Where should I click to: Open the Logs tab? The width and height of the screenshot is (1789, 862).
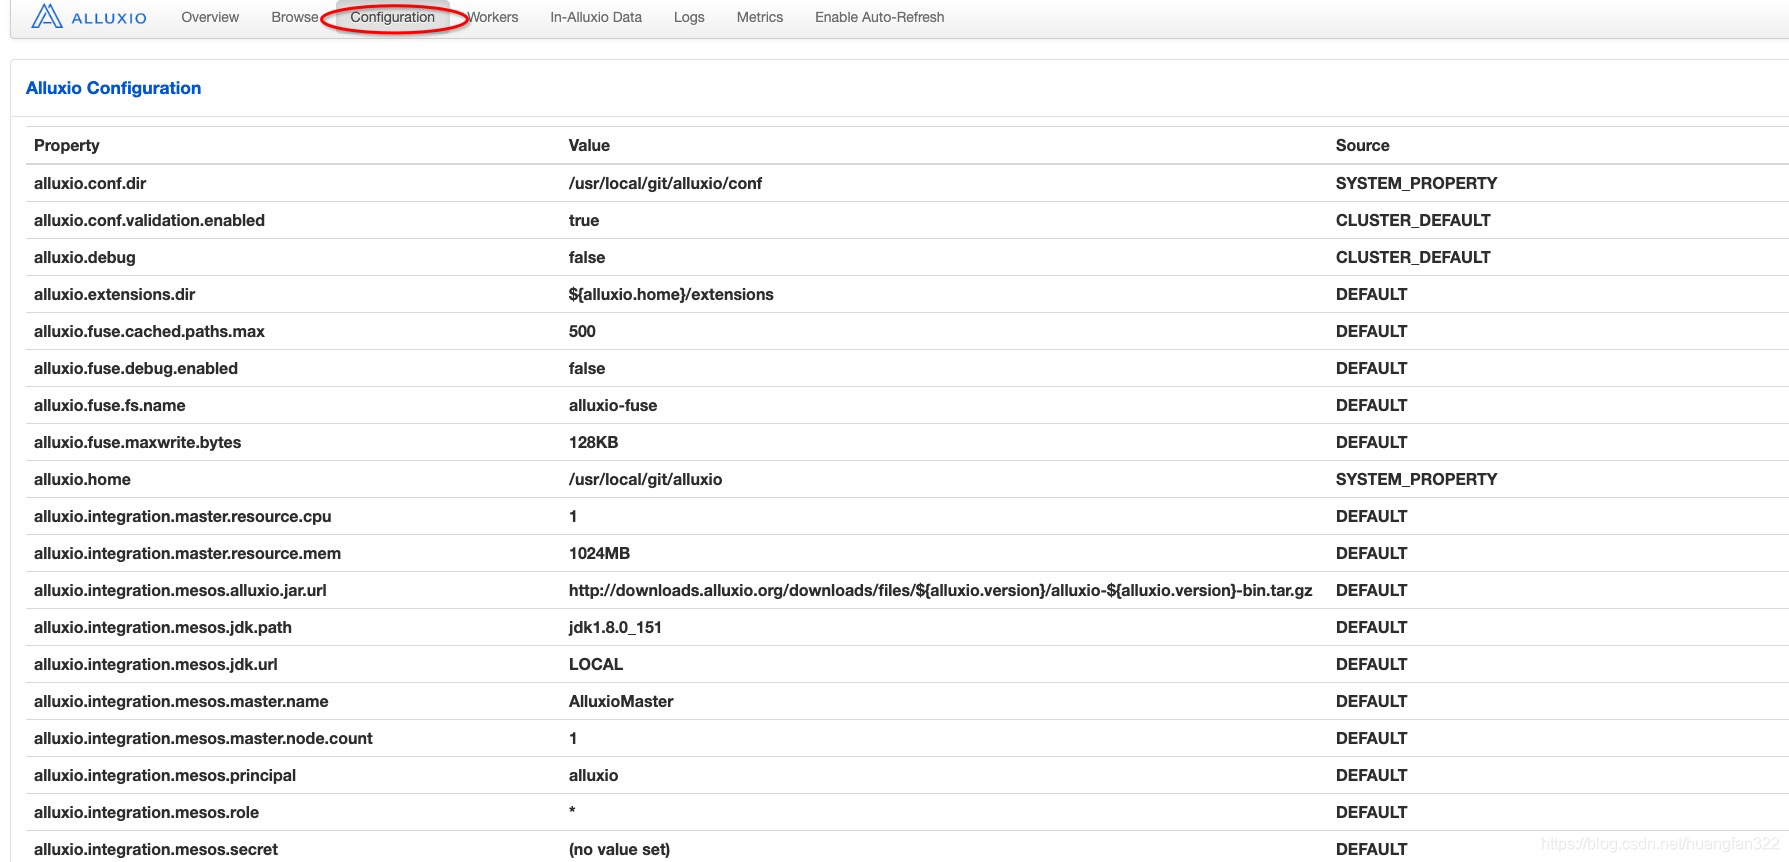[x=689, y=17]
